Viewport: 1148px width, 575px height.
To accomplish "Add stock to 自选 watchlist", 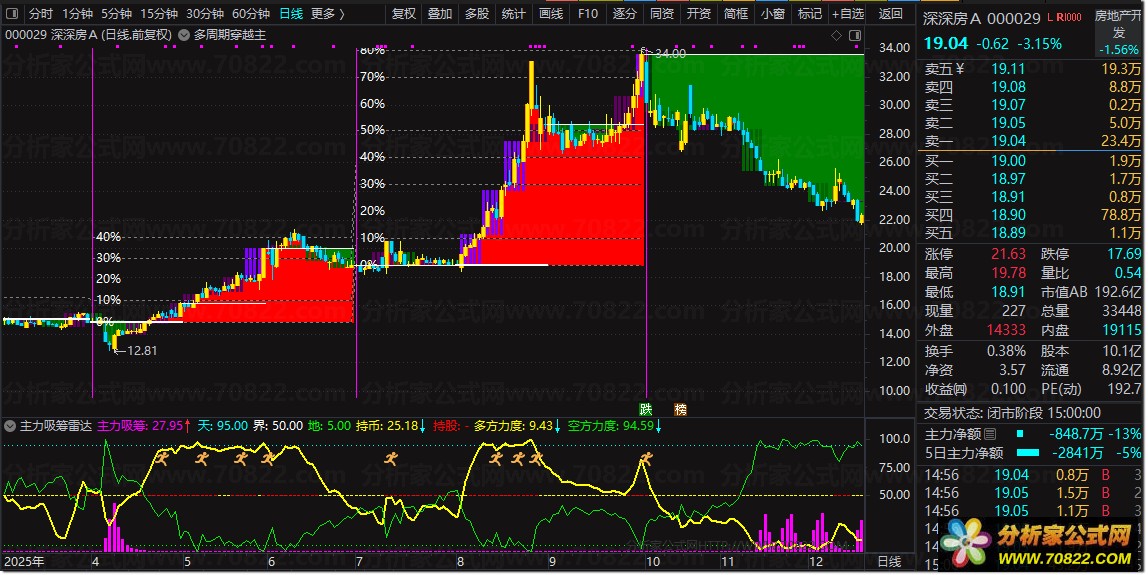I will tap(848, 13).
